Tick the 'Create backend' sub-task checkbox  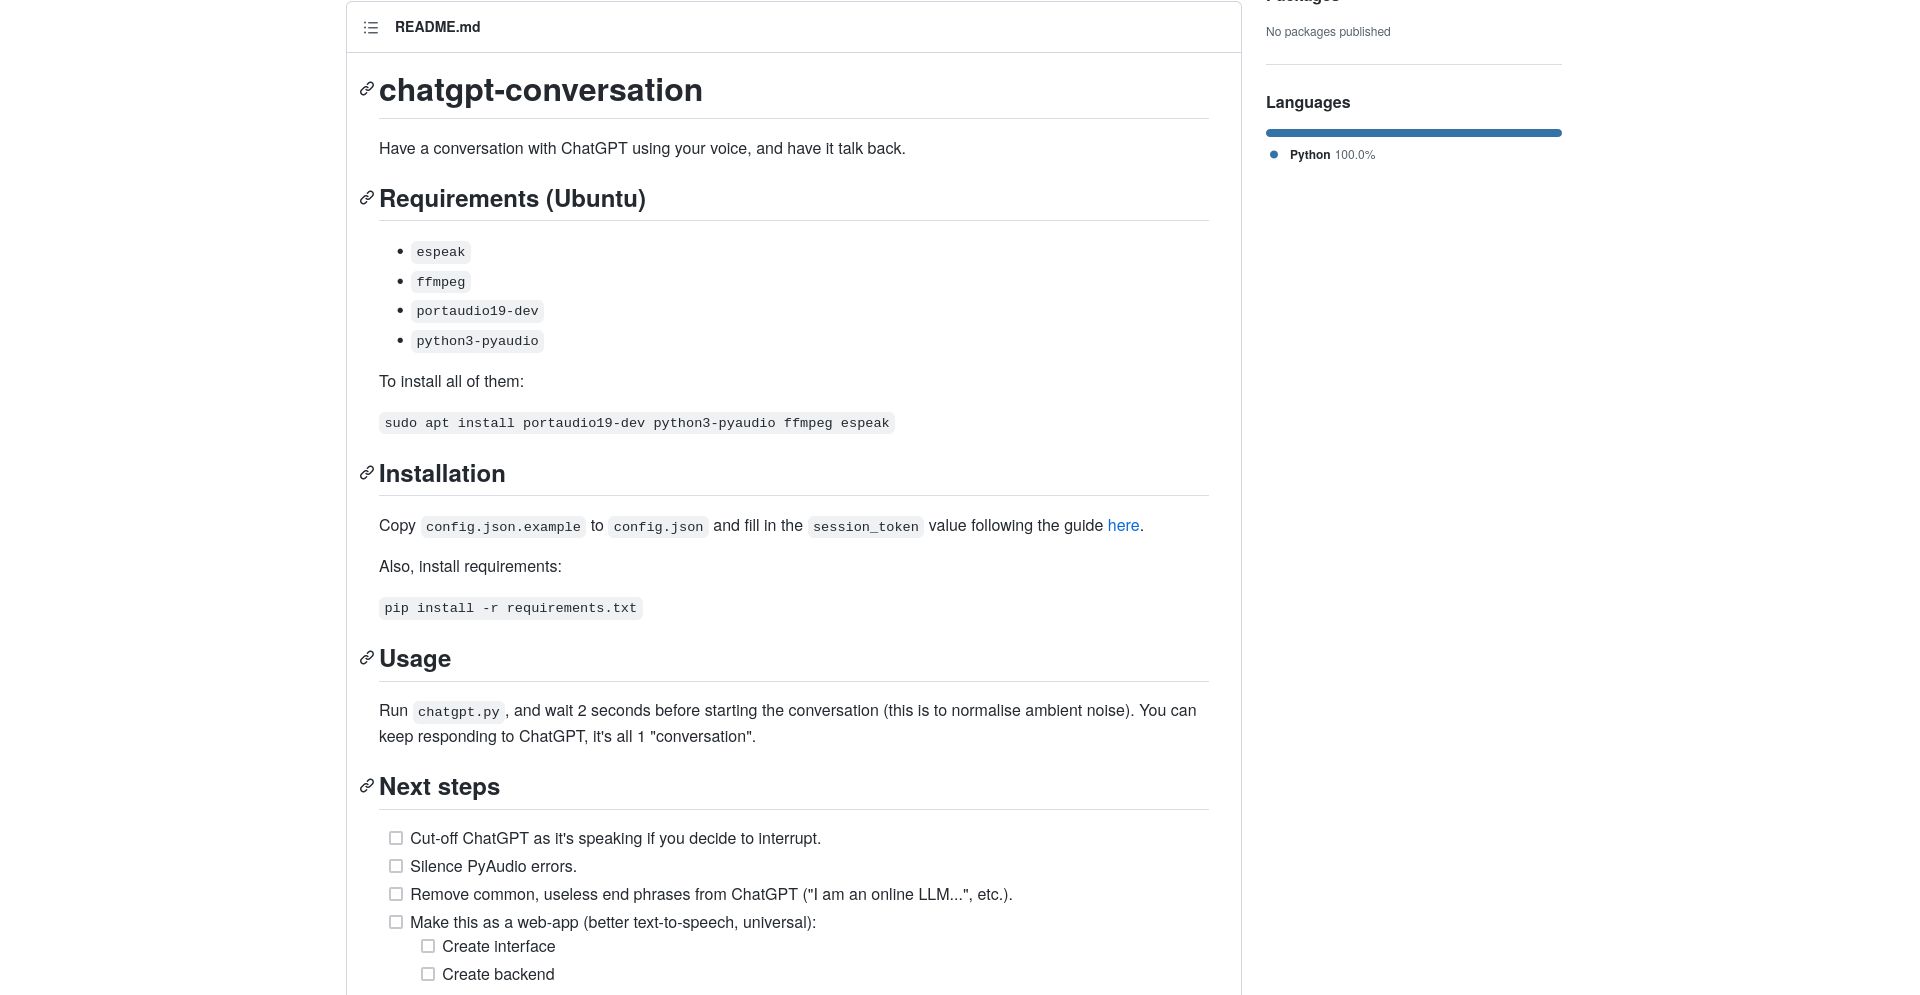[428, 975]
